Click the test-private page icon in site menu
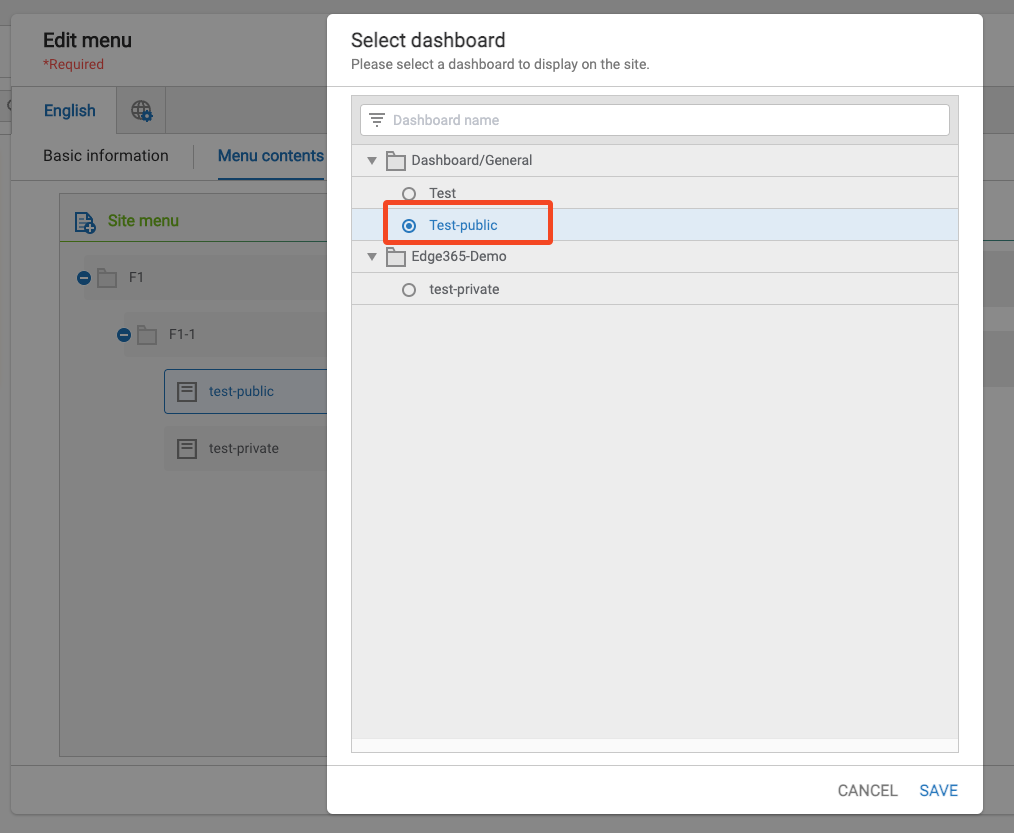Viewport: 1014px width, 833px height. click(187, 449)
